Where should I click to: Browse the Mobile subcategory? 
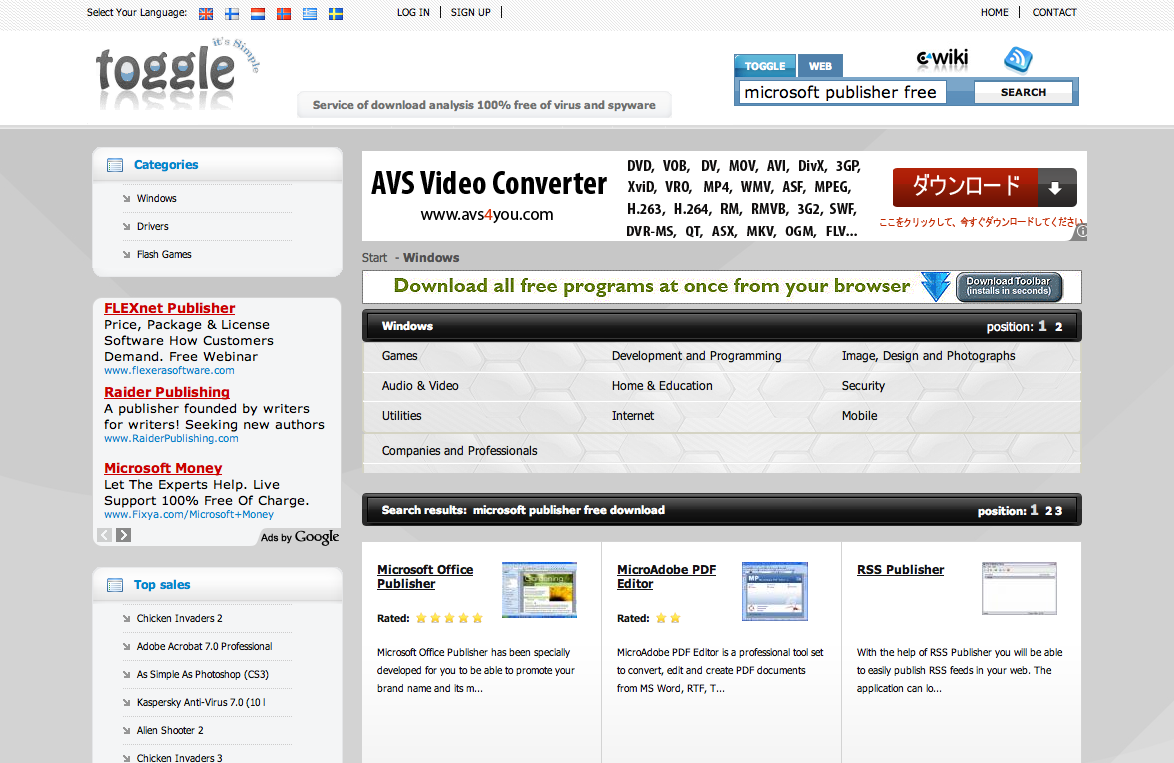click(860, 416)
